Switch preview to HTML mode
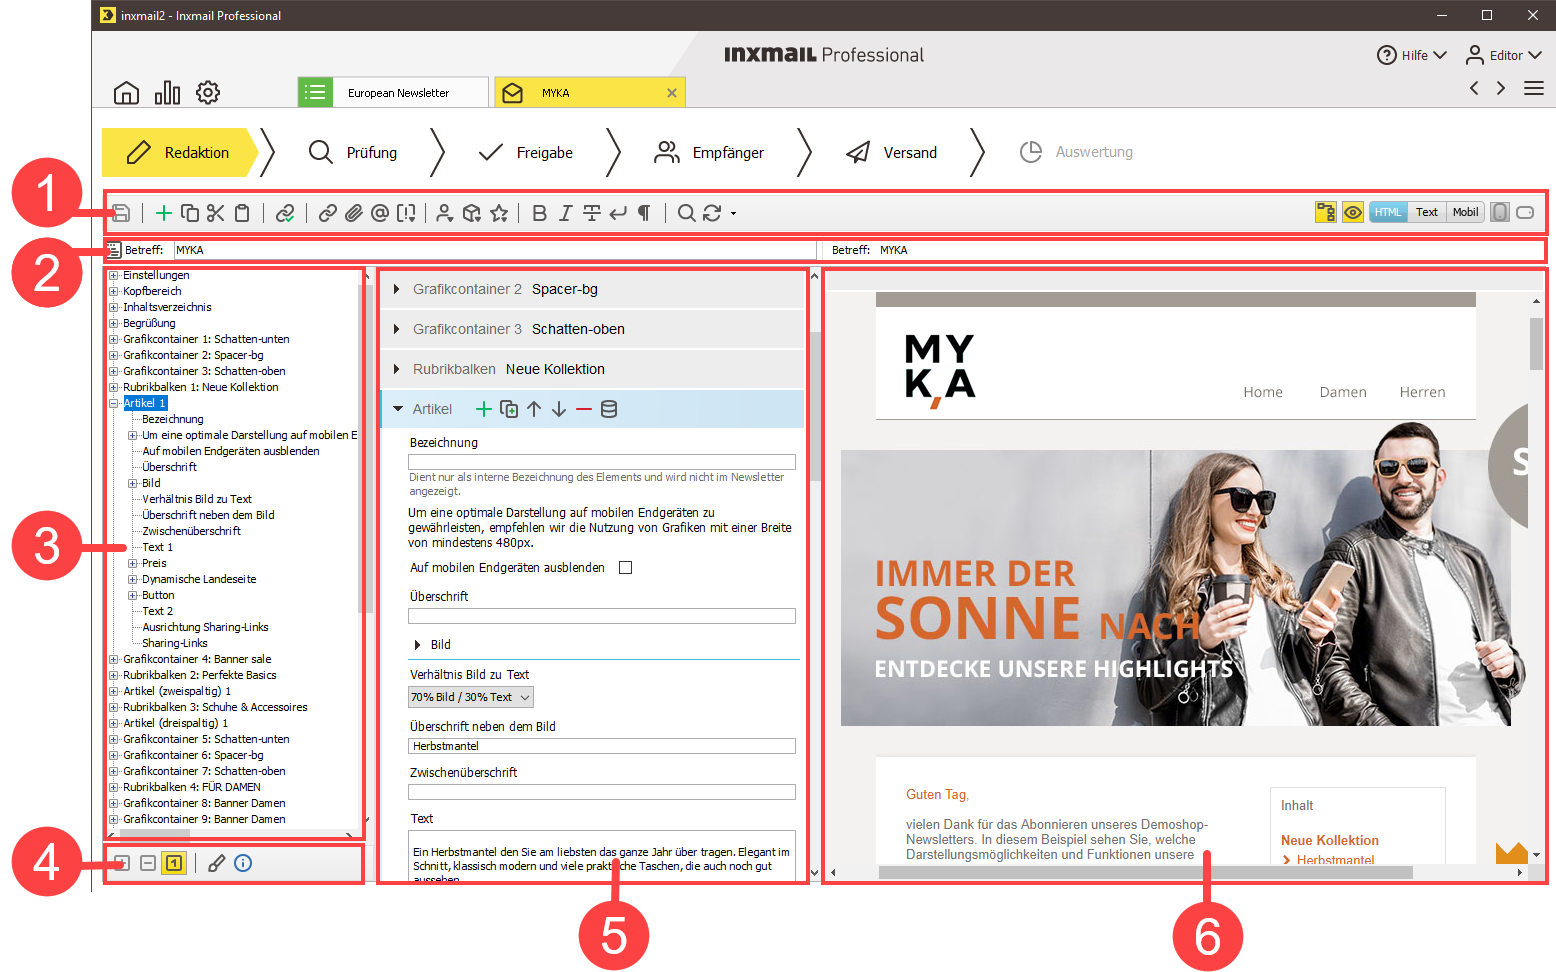 pyautogui.click(x=1388, y=212)
